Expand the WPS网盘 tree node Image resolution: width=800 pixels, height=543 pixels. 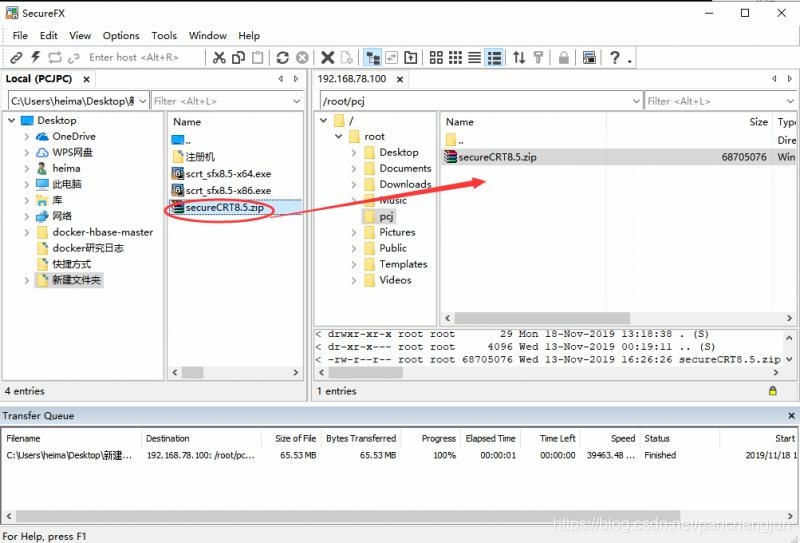coord(27,153)
